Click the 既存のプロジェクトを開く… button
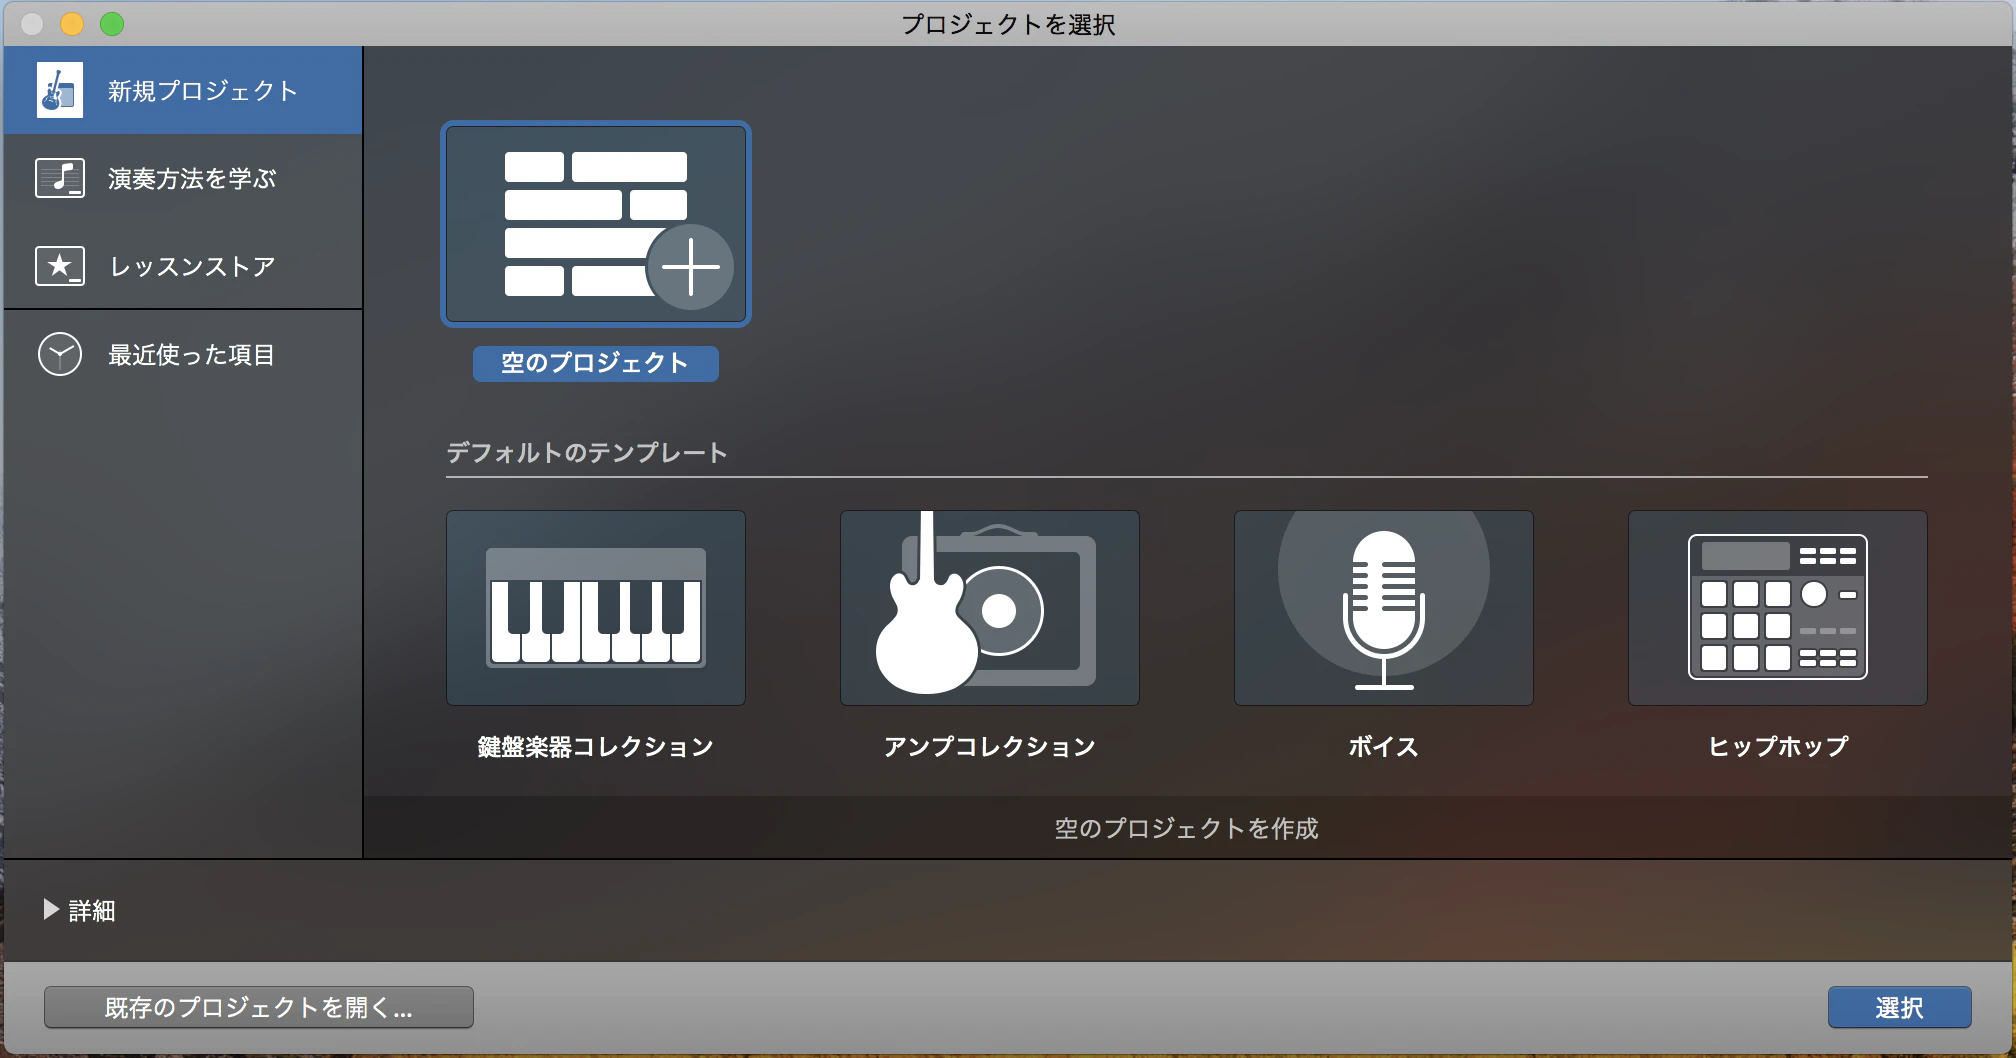 259,1007
